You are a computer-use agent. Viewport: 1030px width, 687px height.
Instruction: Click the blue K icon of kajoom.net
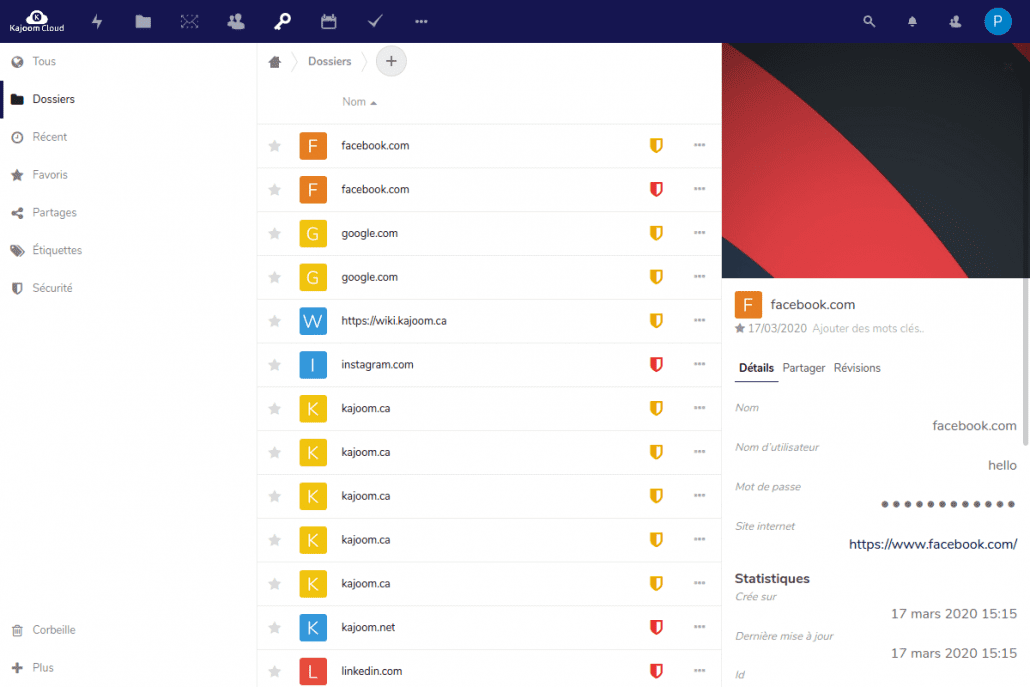pos(313,628)
